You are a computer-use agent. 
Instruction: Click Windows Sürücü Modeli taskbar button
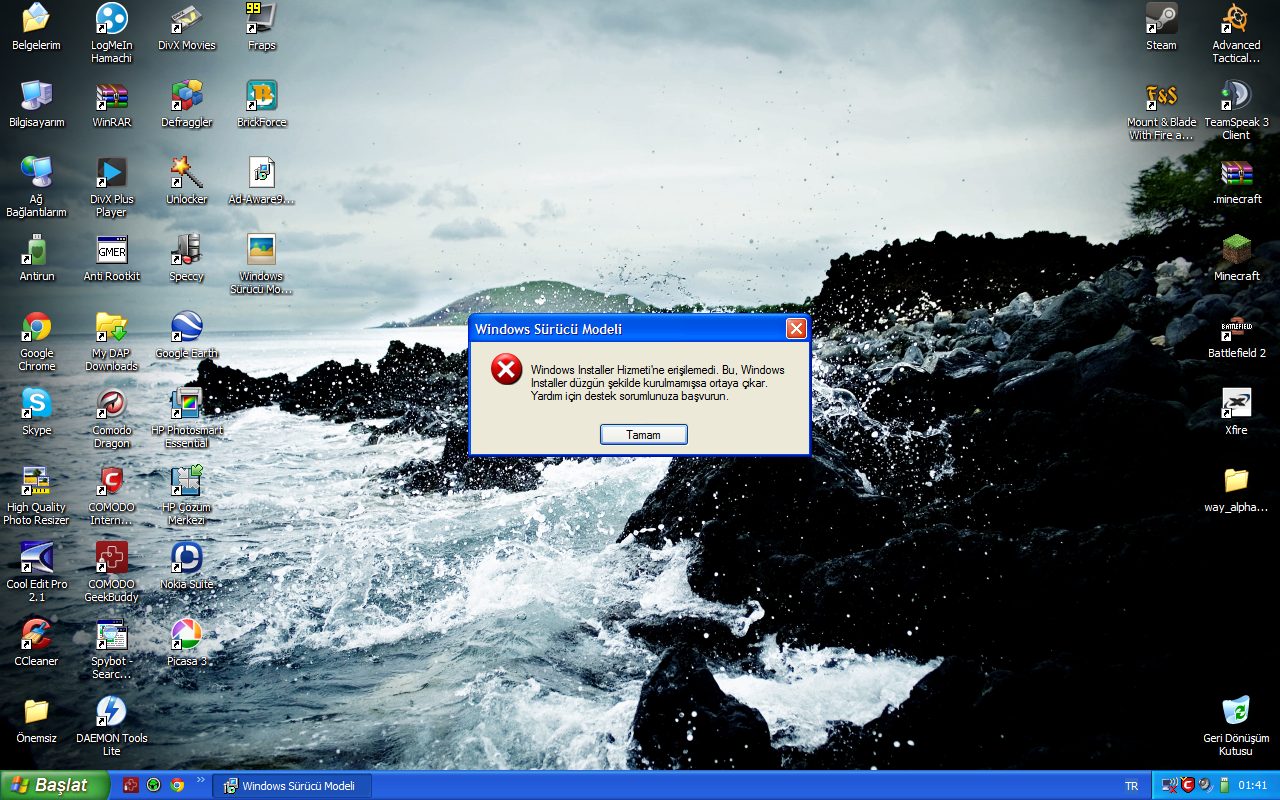tap(292, 786)
